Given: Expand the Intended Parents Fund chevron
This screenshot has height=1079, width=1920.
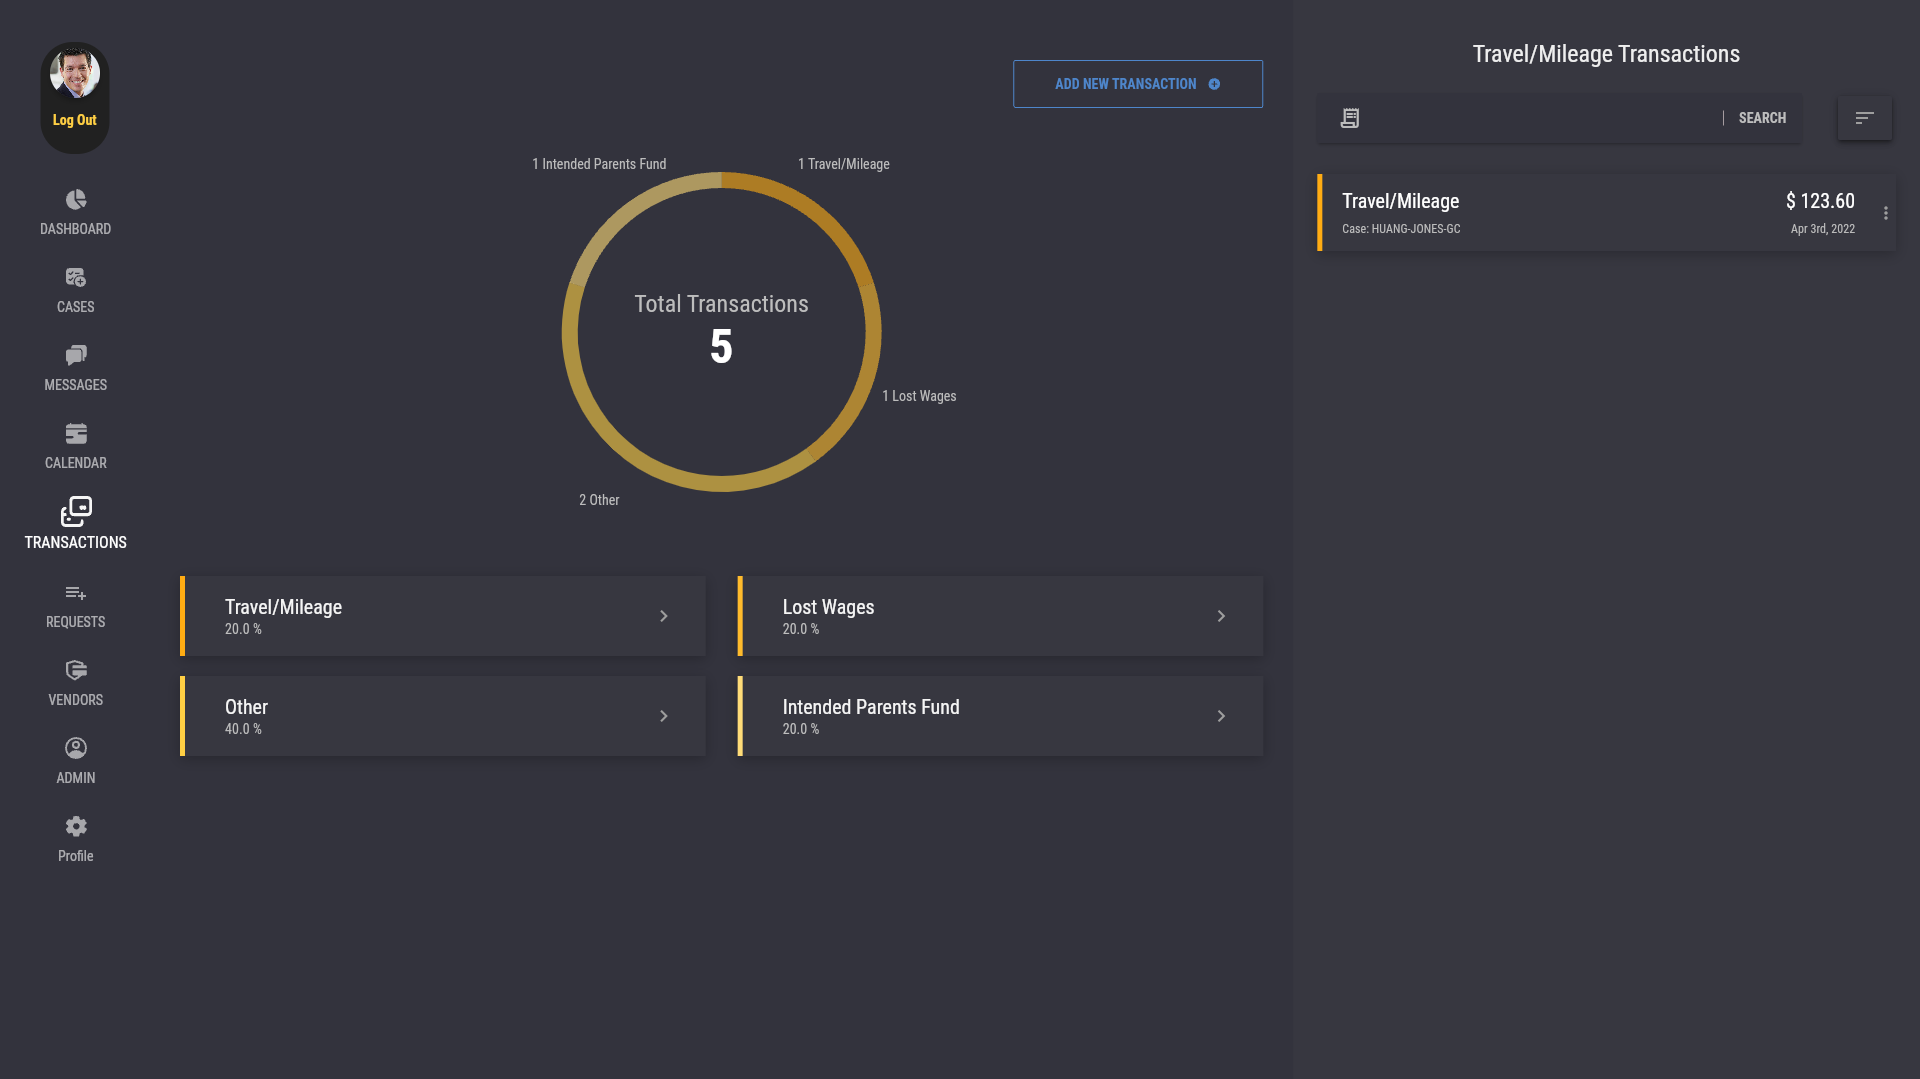Looking at the screenshot, I should [x=1221, y=716].
